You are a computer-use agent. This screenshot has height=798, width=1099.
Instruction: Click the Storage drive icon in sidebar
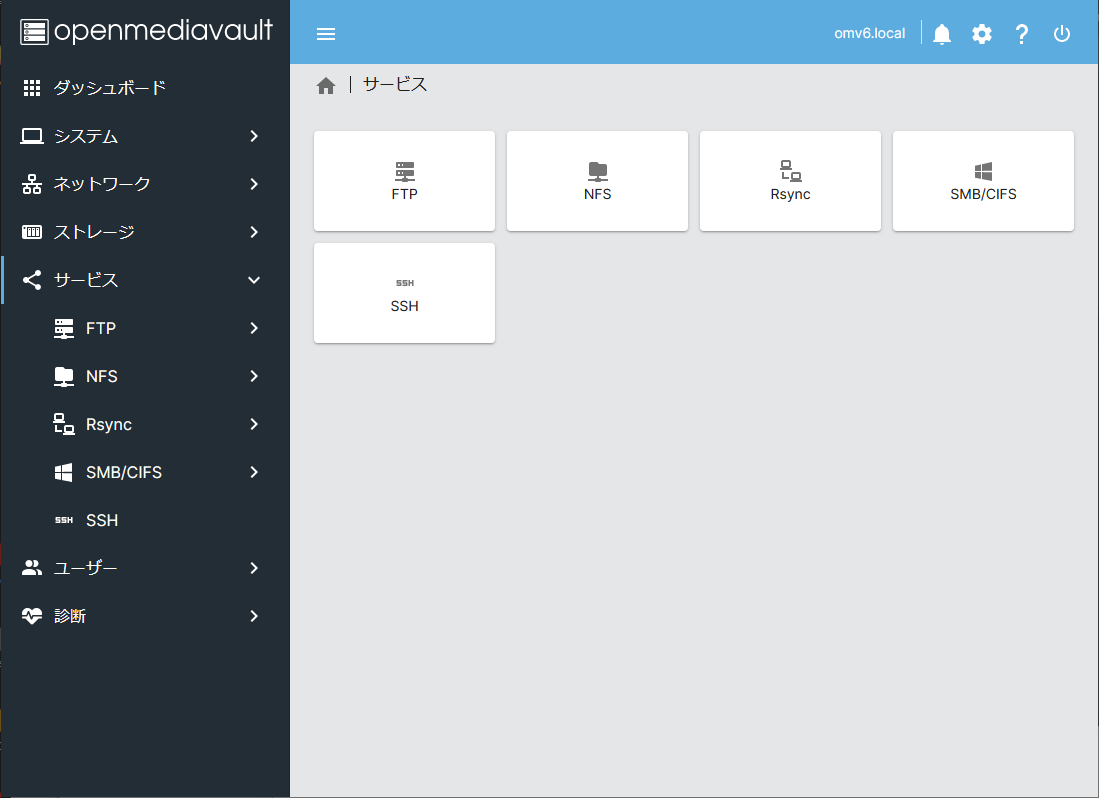[x=32, y=232]
